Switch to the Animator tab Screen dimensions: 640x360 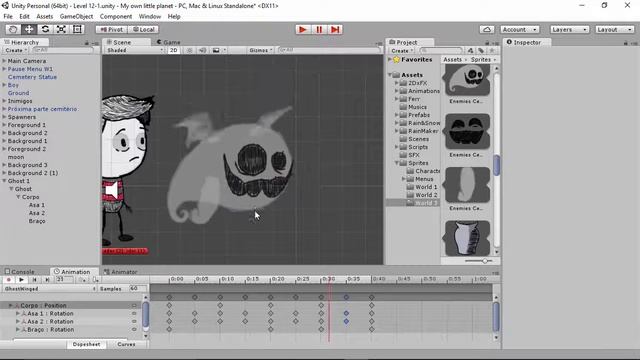click(x=120, y=271)
